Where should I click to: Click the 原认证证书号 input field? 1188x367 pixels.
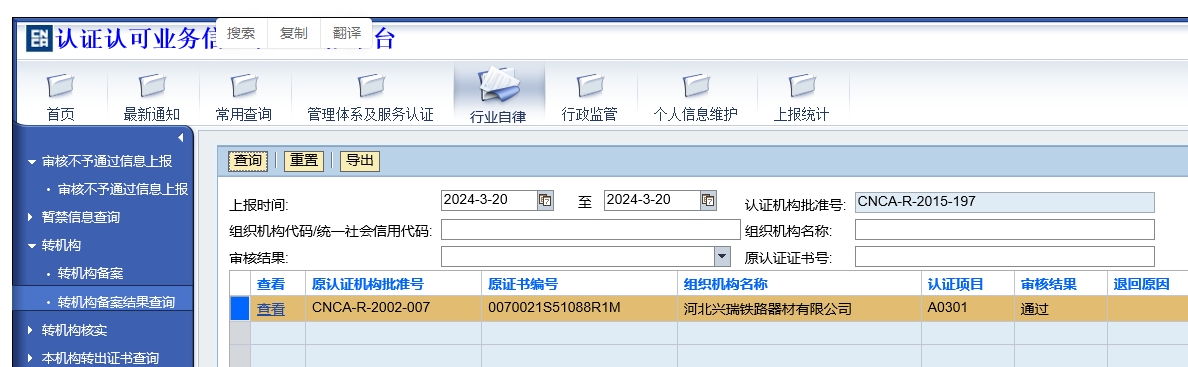point(1005,257)
